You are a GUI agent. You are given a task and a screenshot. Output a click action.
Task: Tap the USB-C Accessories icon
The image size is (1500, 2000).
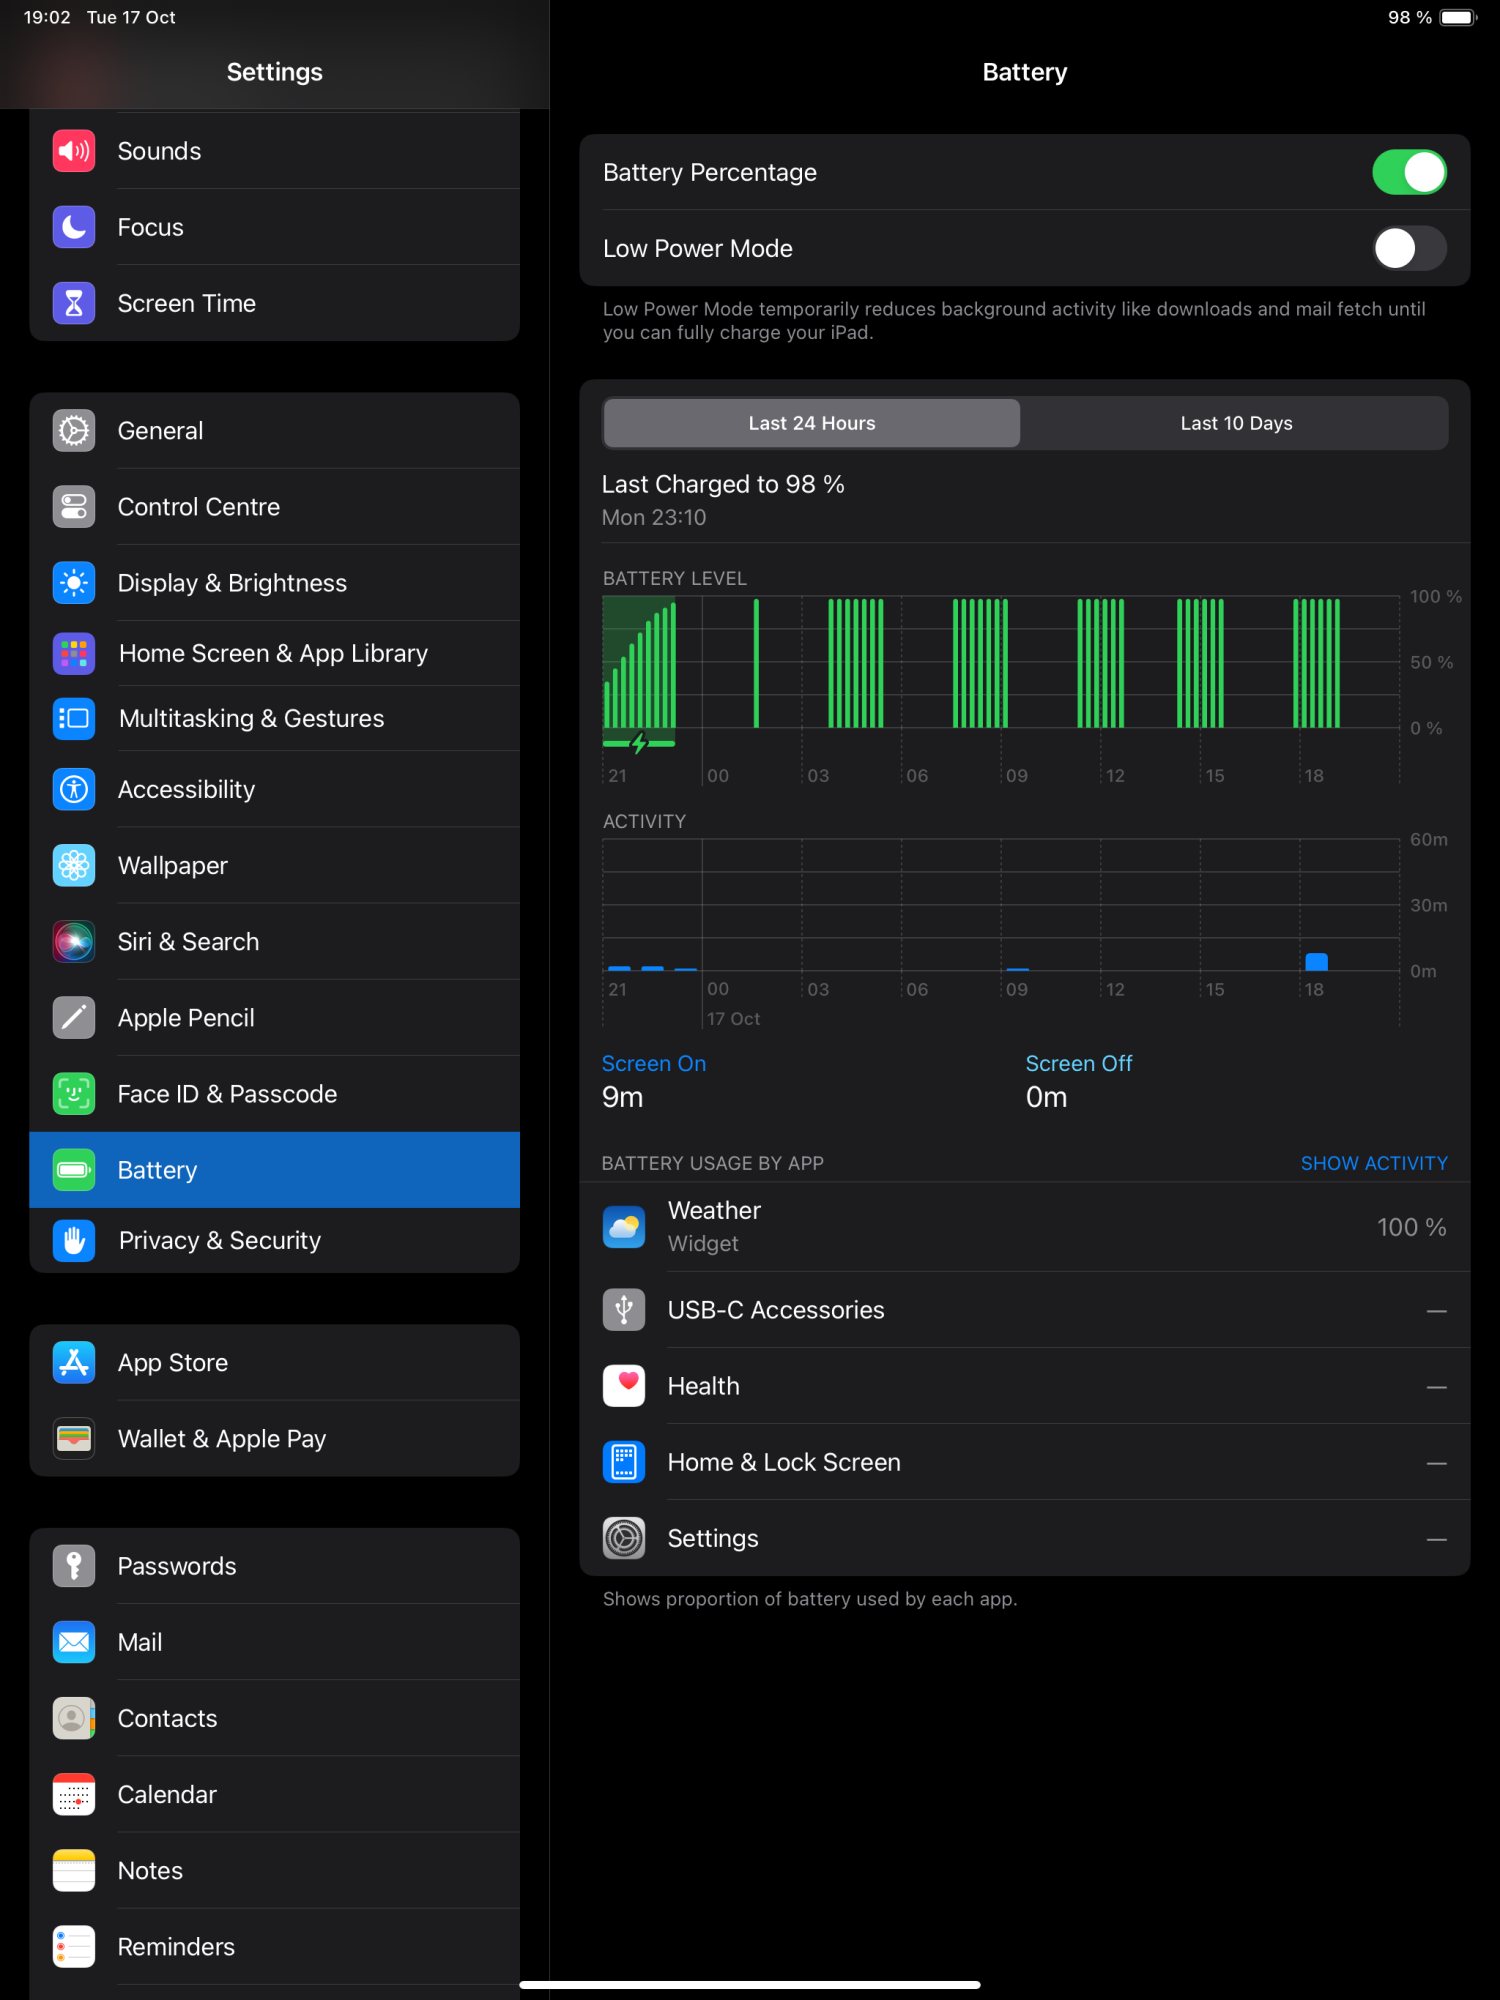pos(624,1310)
